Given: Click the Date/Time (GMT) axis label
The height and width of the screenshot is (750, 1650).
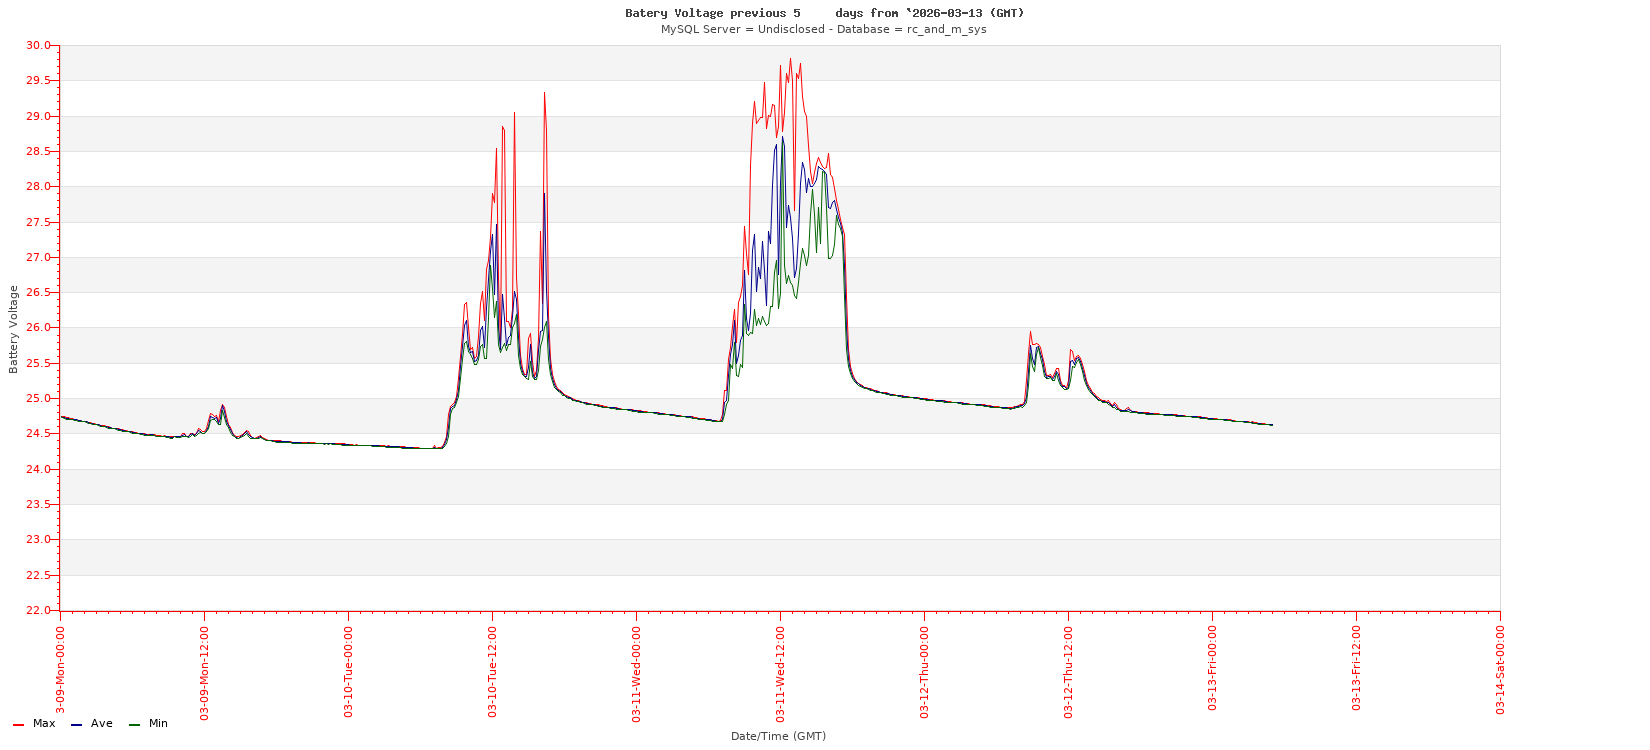Looking at the screenshot, I should coord(778,736).
